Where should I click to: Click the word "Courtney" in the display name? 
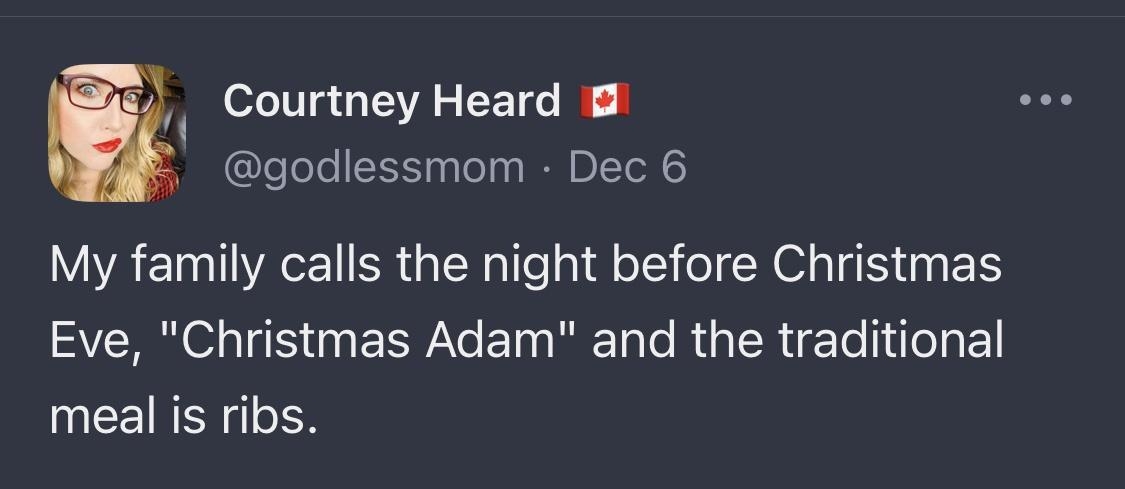pyautogui.click(x=322, y=101)
